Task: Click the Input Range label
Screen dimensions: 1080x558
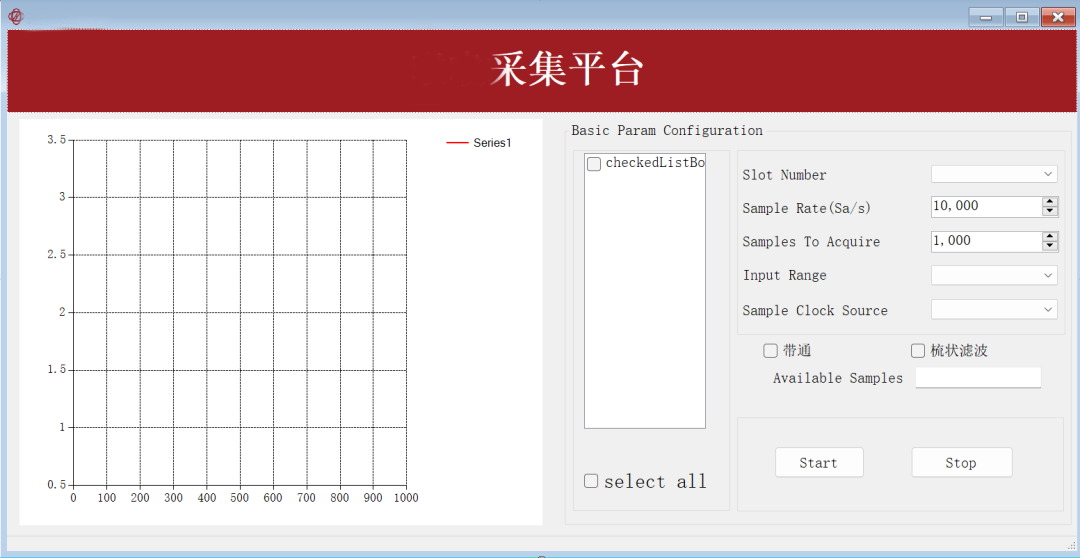Action: pos(785,276)
